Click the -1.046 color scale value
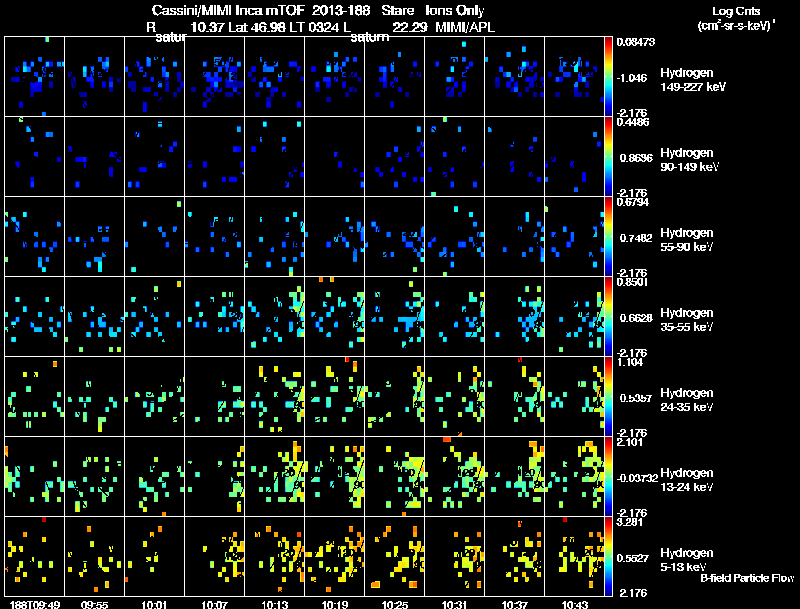800x609 pixels. [x=632, y=78]
